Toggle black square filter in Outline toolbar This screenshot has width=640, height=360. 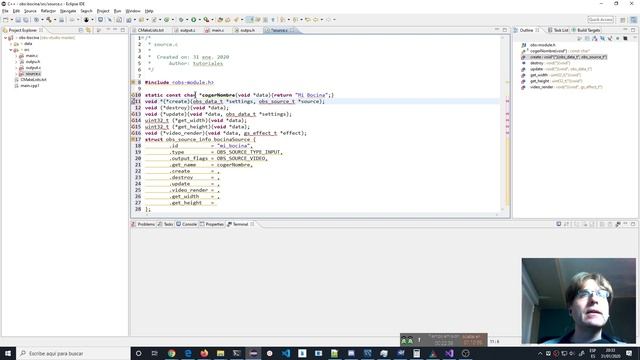[625, 38]
